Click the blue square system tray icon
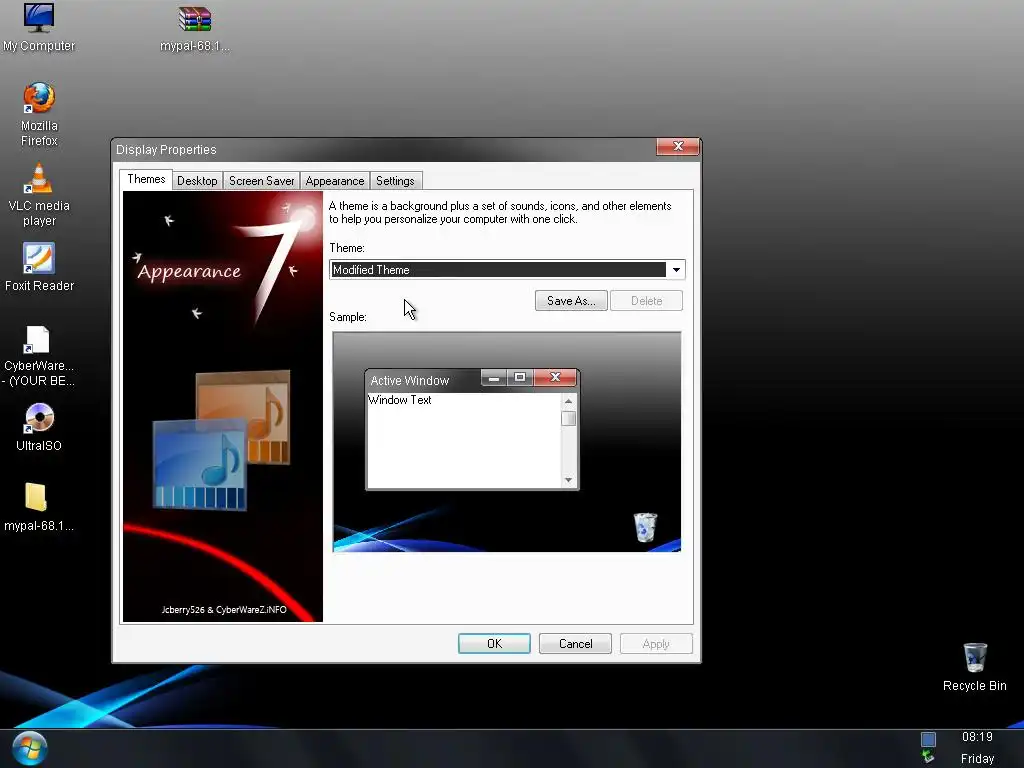Image resolution: width=1024 pixels, height=768 pixels. click(x=928, y=739)
